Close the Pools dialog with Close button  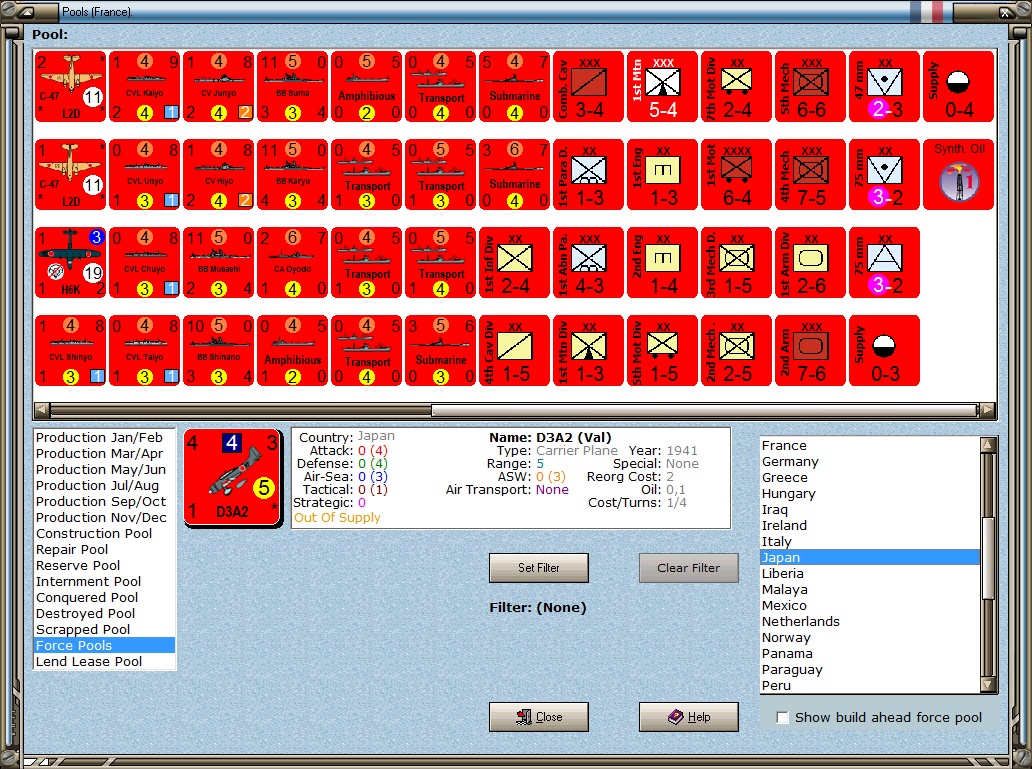pyautogui.click(x=538, y=717)
